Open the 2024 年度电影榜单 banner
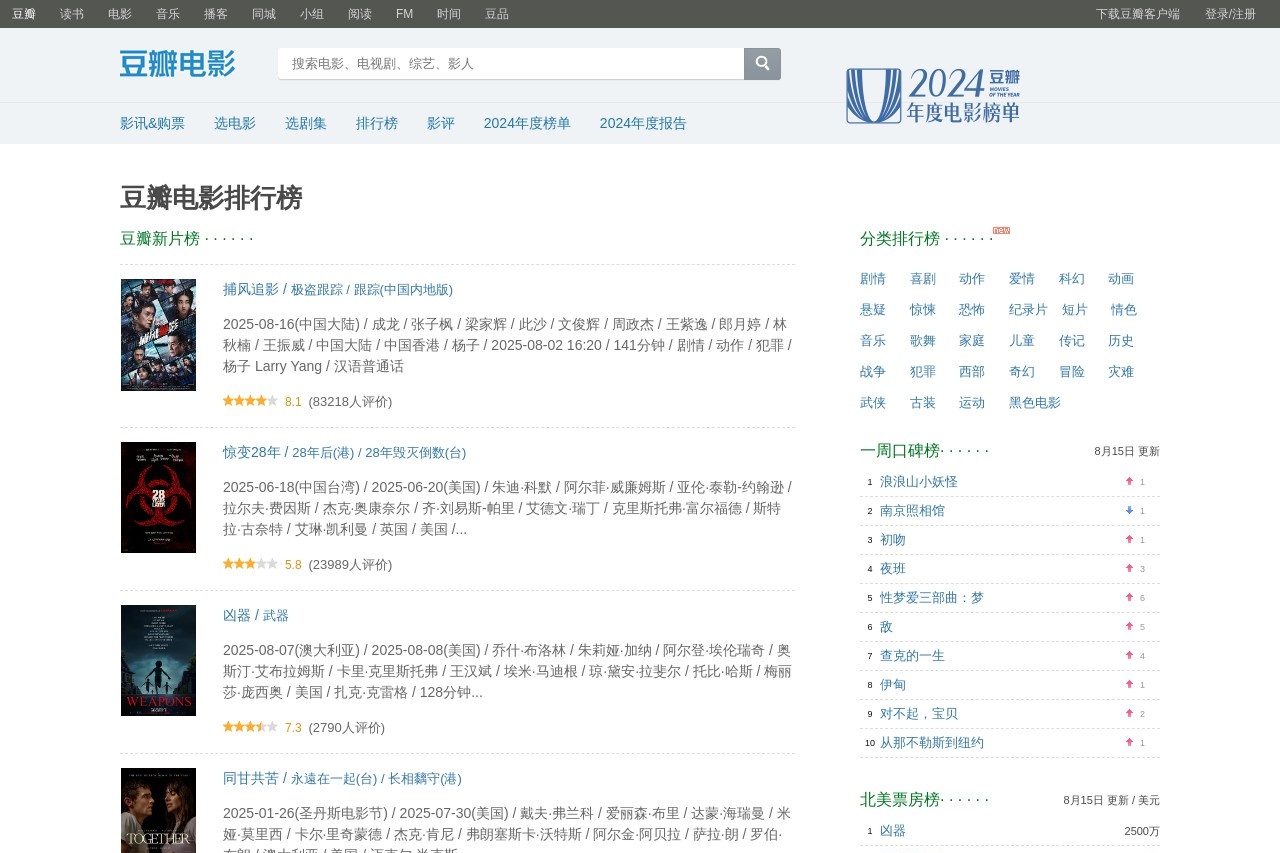The height and width of the screenshot is (853, 1280). tap(932, 96)
